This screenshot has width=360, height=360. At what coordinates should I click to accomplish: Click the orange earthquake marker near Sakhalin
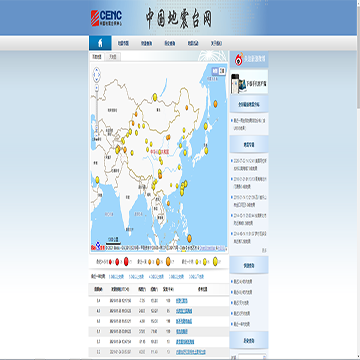click(x=215, y=104)
